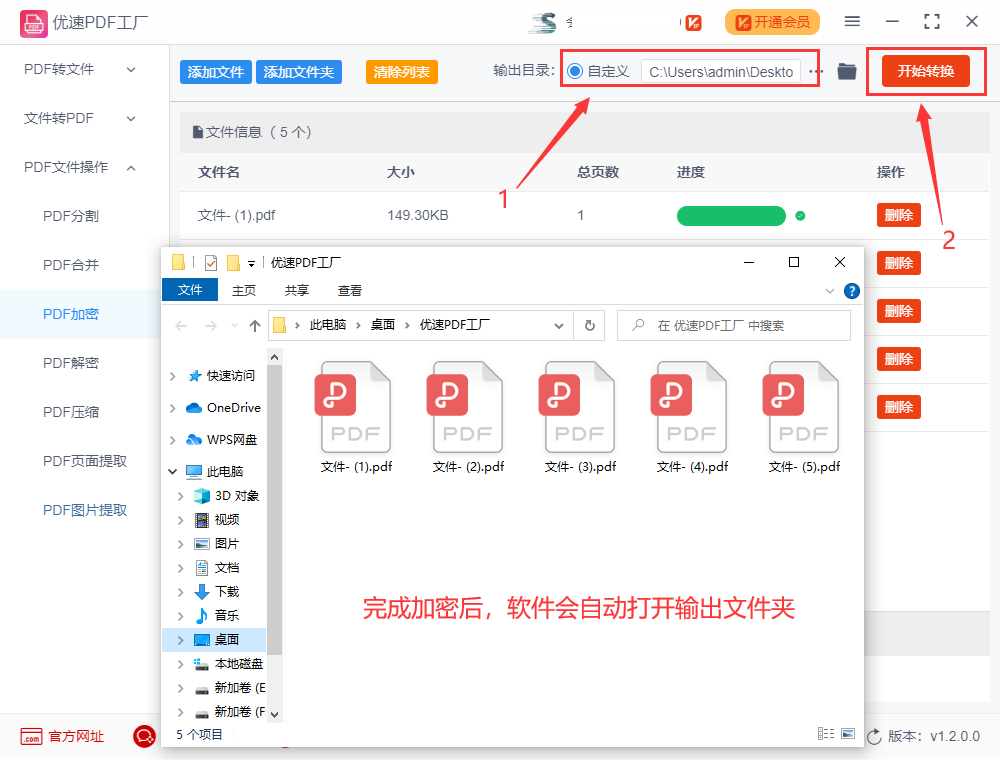Click the 清除列表 button
Screen dimensions: 1000x760
(x=402, y=72)
